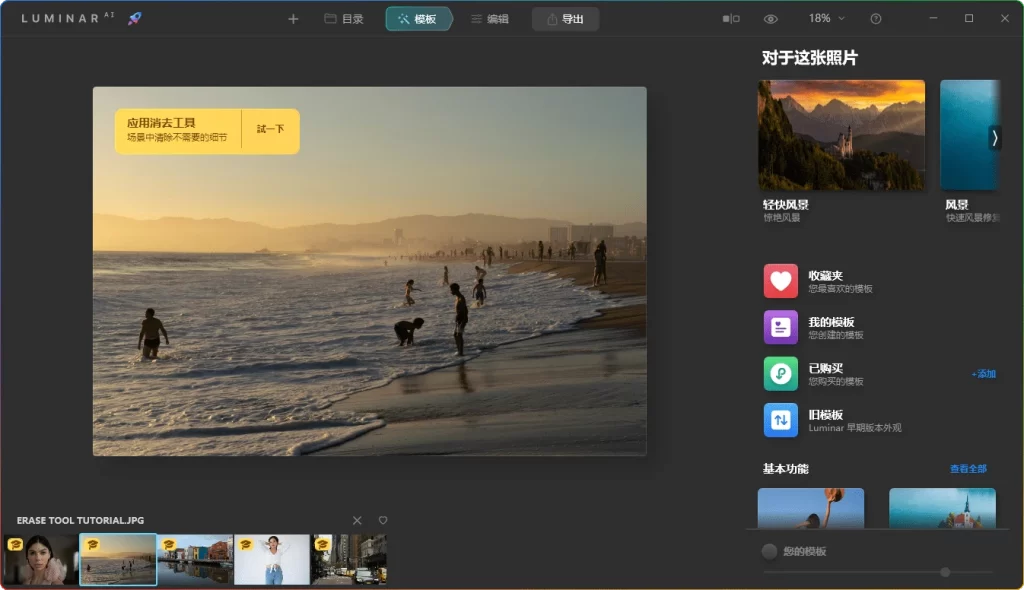Favorite the image using the heart toggle
The image size is (1024, 590).
point(383,520)
